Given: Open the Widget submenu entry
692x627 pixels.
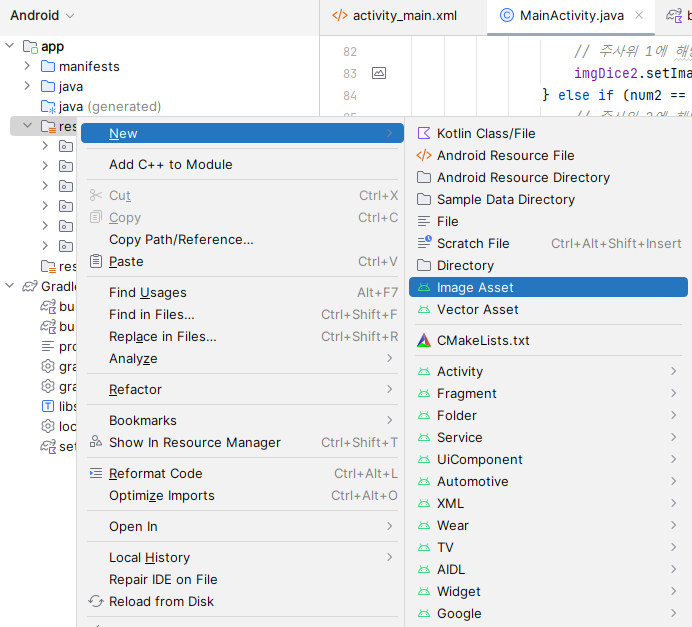Looking at the screenshot, I should point(548,592).
